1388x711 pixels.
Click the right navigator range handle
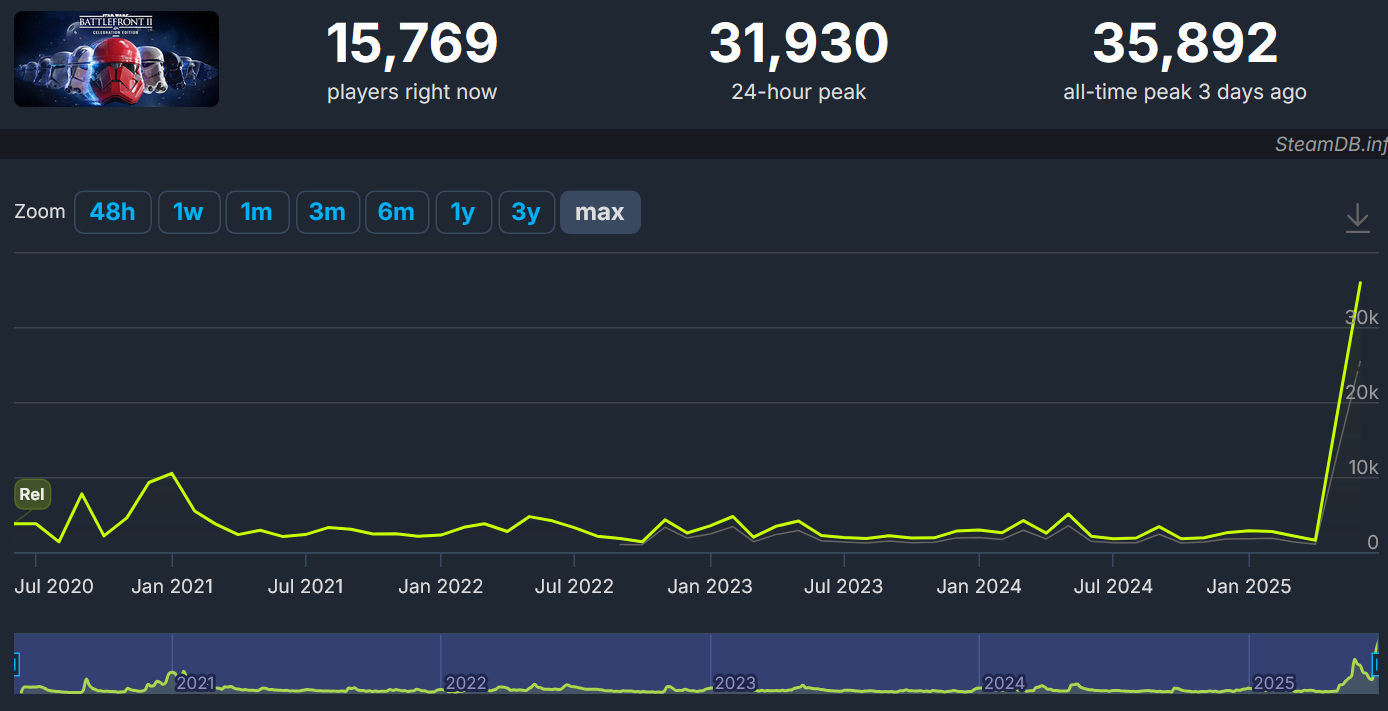1375,664
